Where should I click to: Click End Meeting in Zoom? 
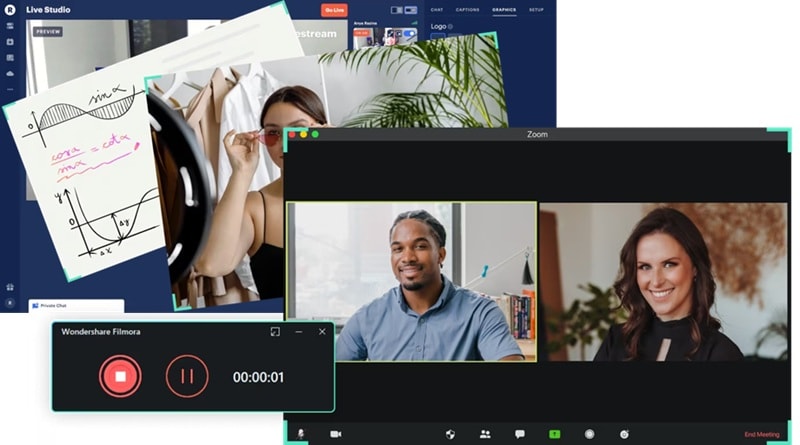coord(762,434)
